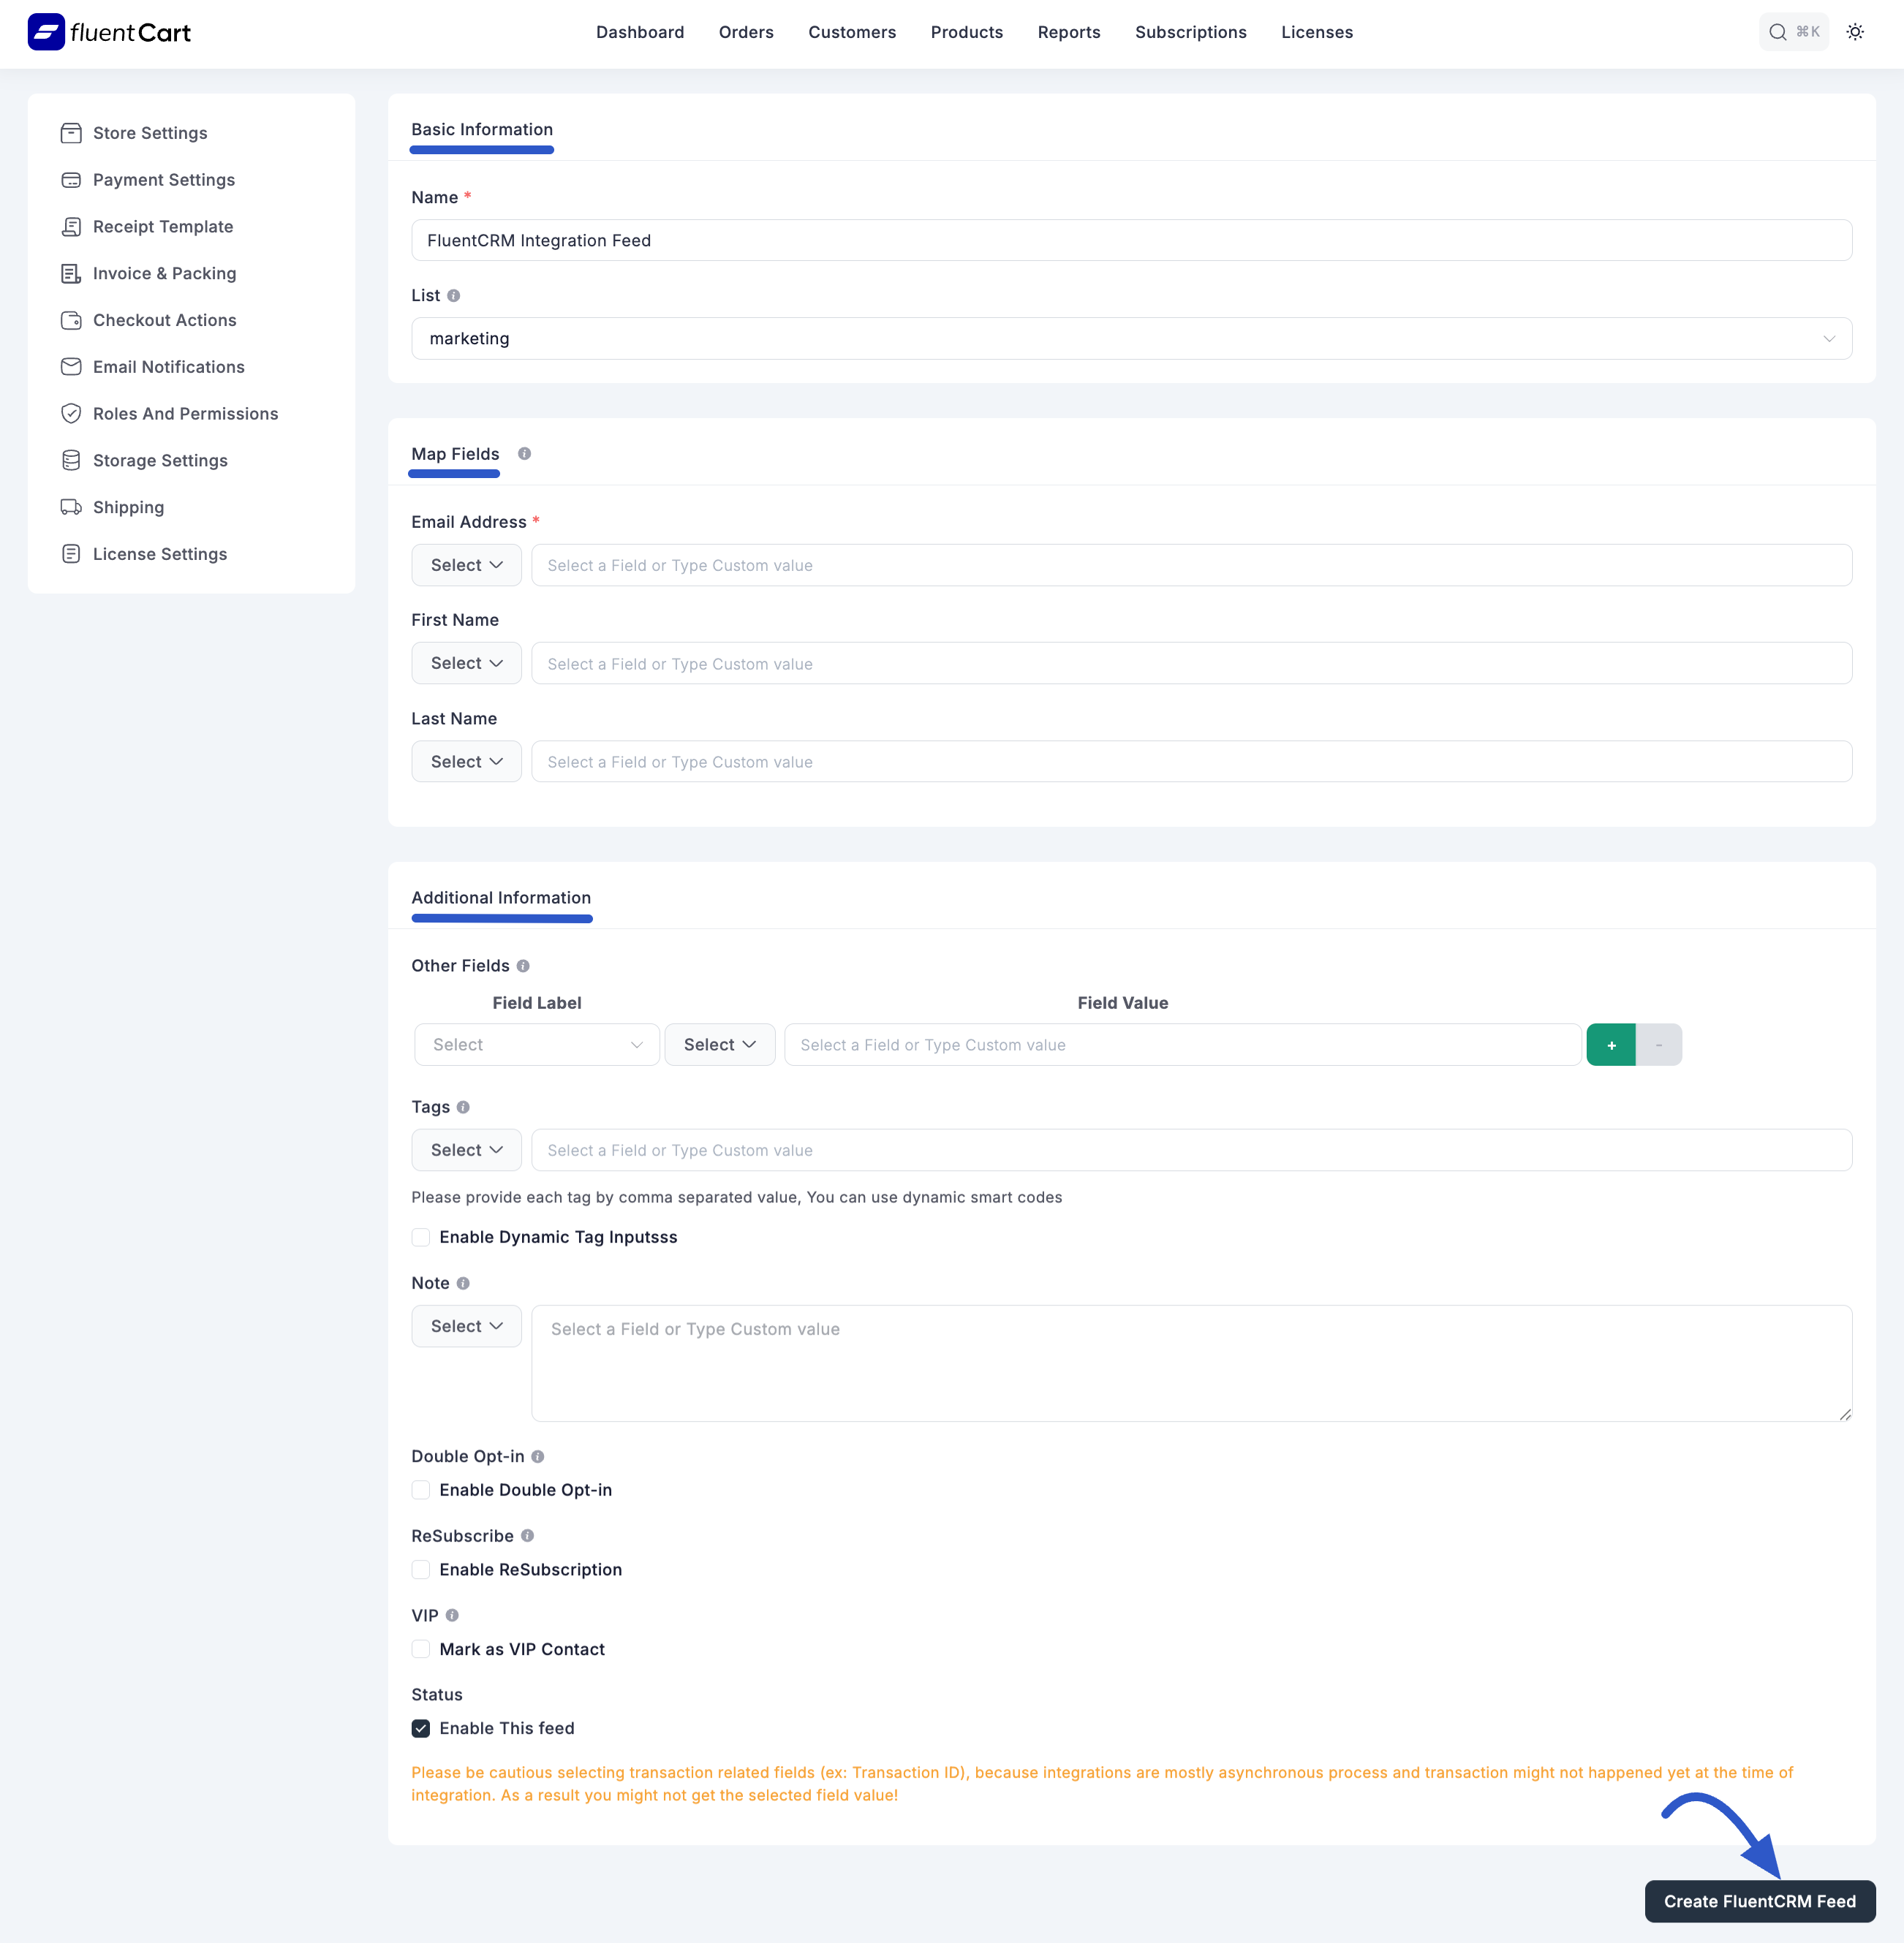Image resolution: width=1904 pixels, height=1943 pixels.
Task: Click the Note textarea
Action: click(x=1191, y=1364)
